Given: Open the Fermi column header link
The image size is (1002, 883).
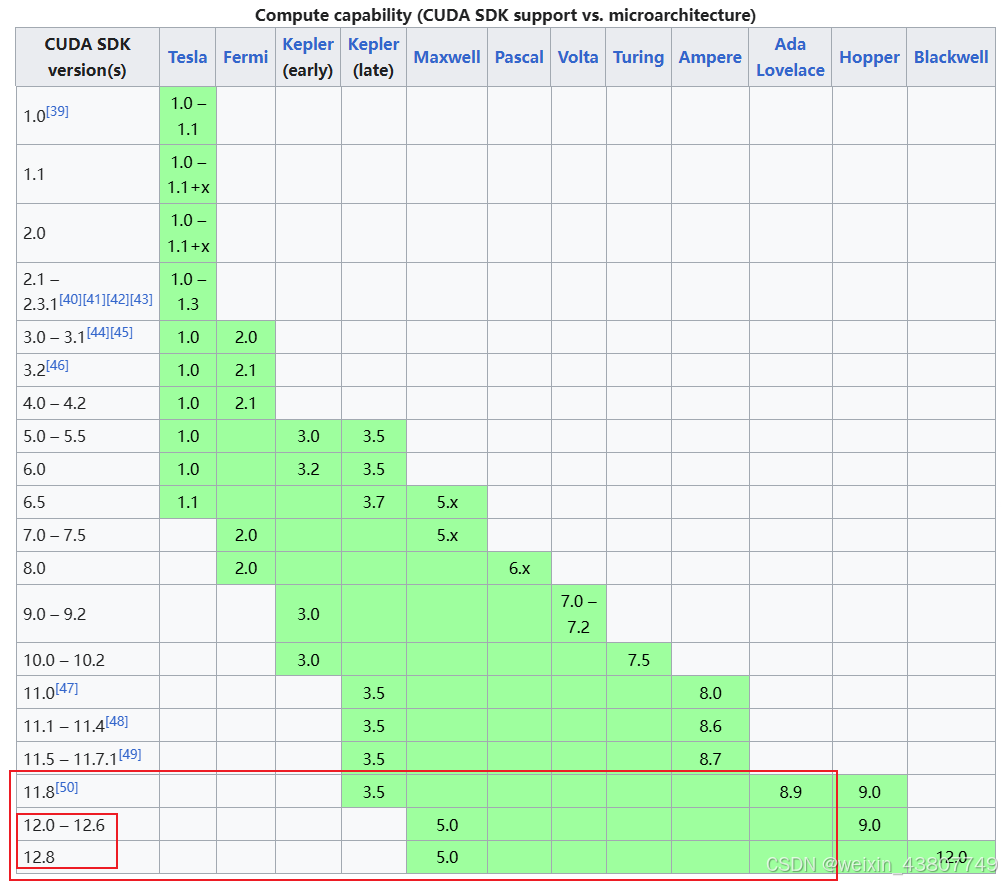Looking at the screenshot, I should click(x=245, y=58).
